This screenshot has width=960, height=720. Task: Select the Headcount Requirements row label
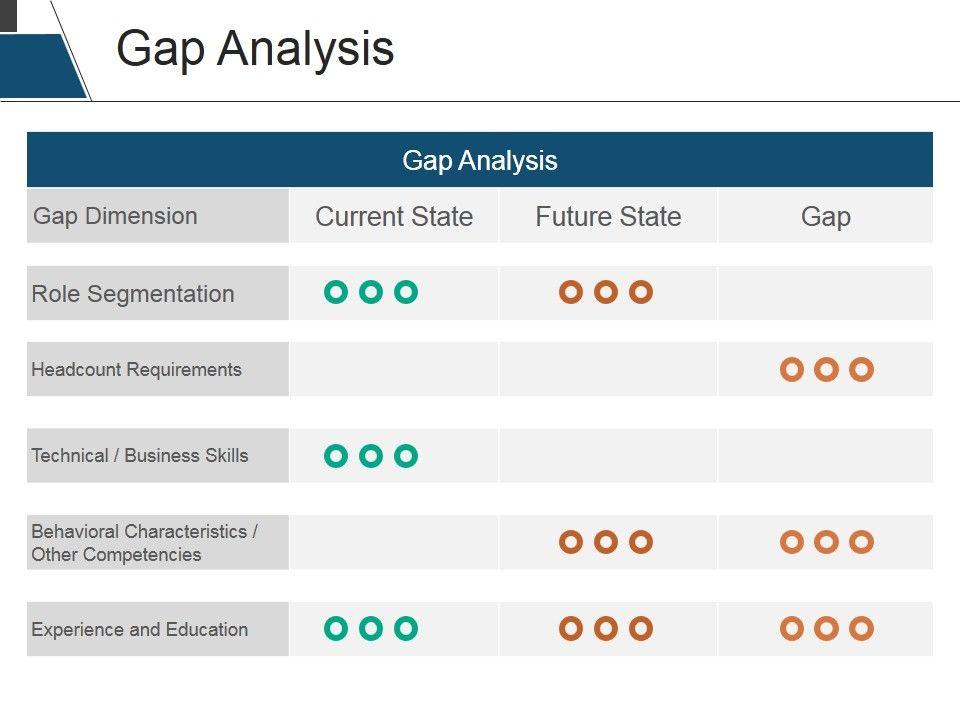[x=137, y=370]
